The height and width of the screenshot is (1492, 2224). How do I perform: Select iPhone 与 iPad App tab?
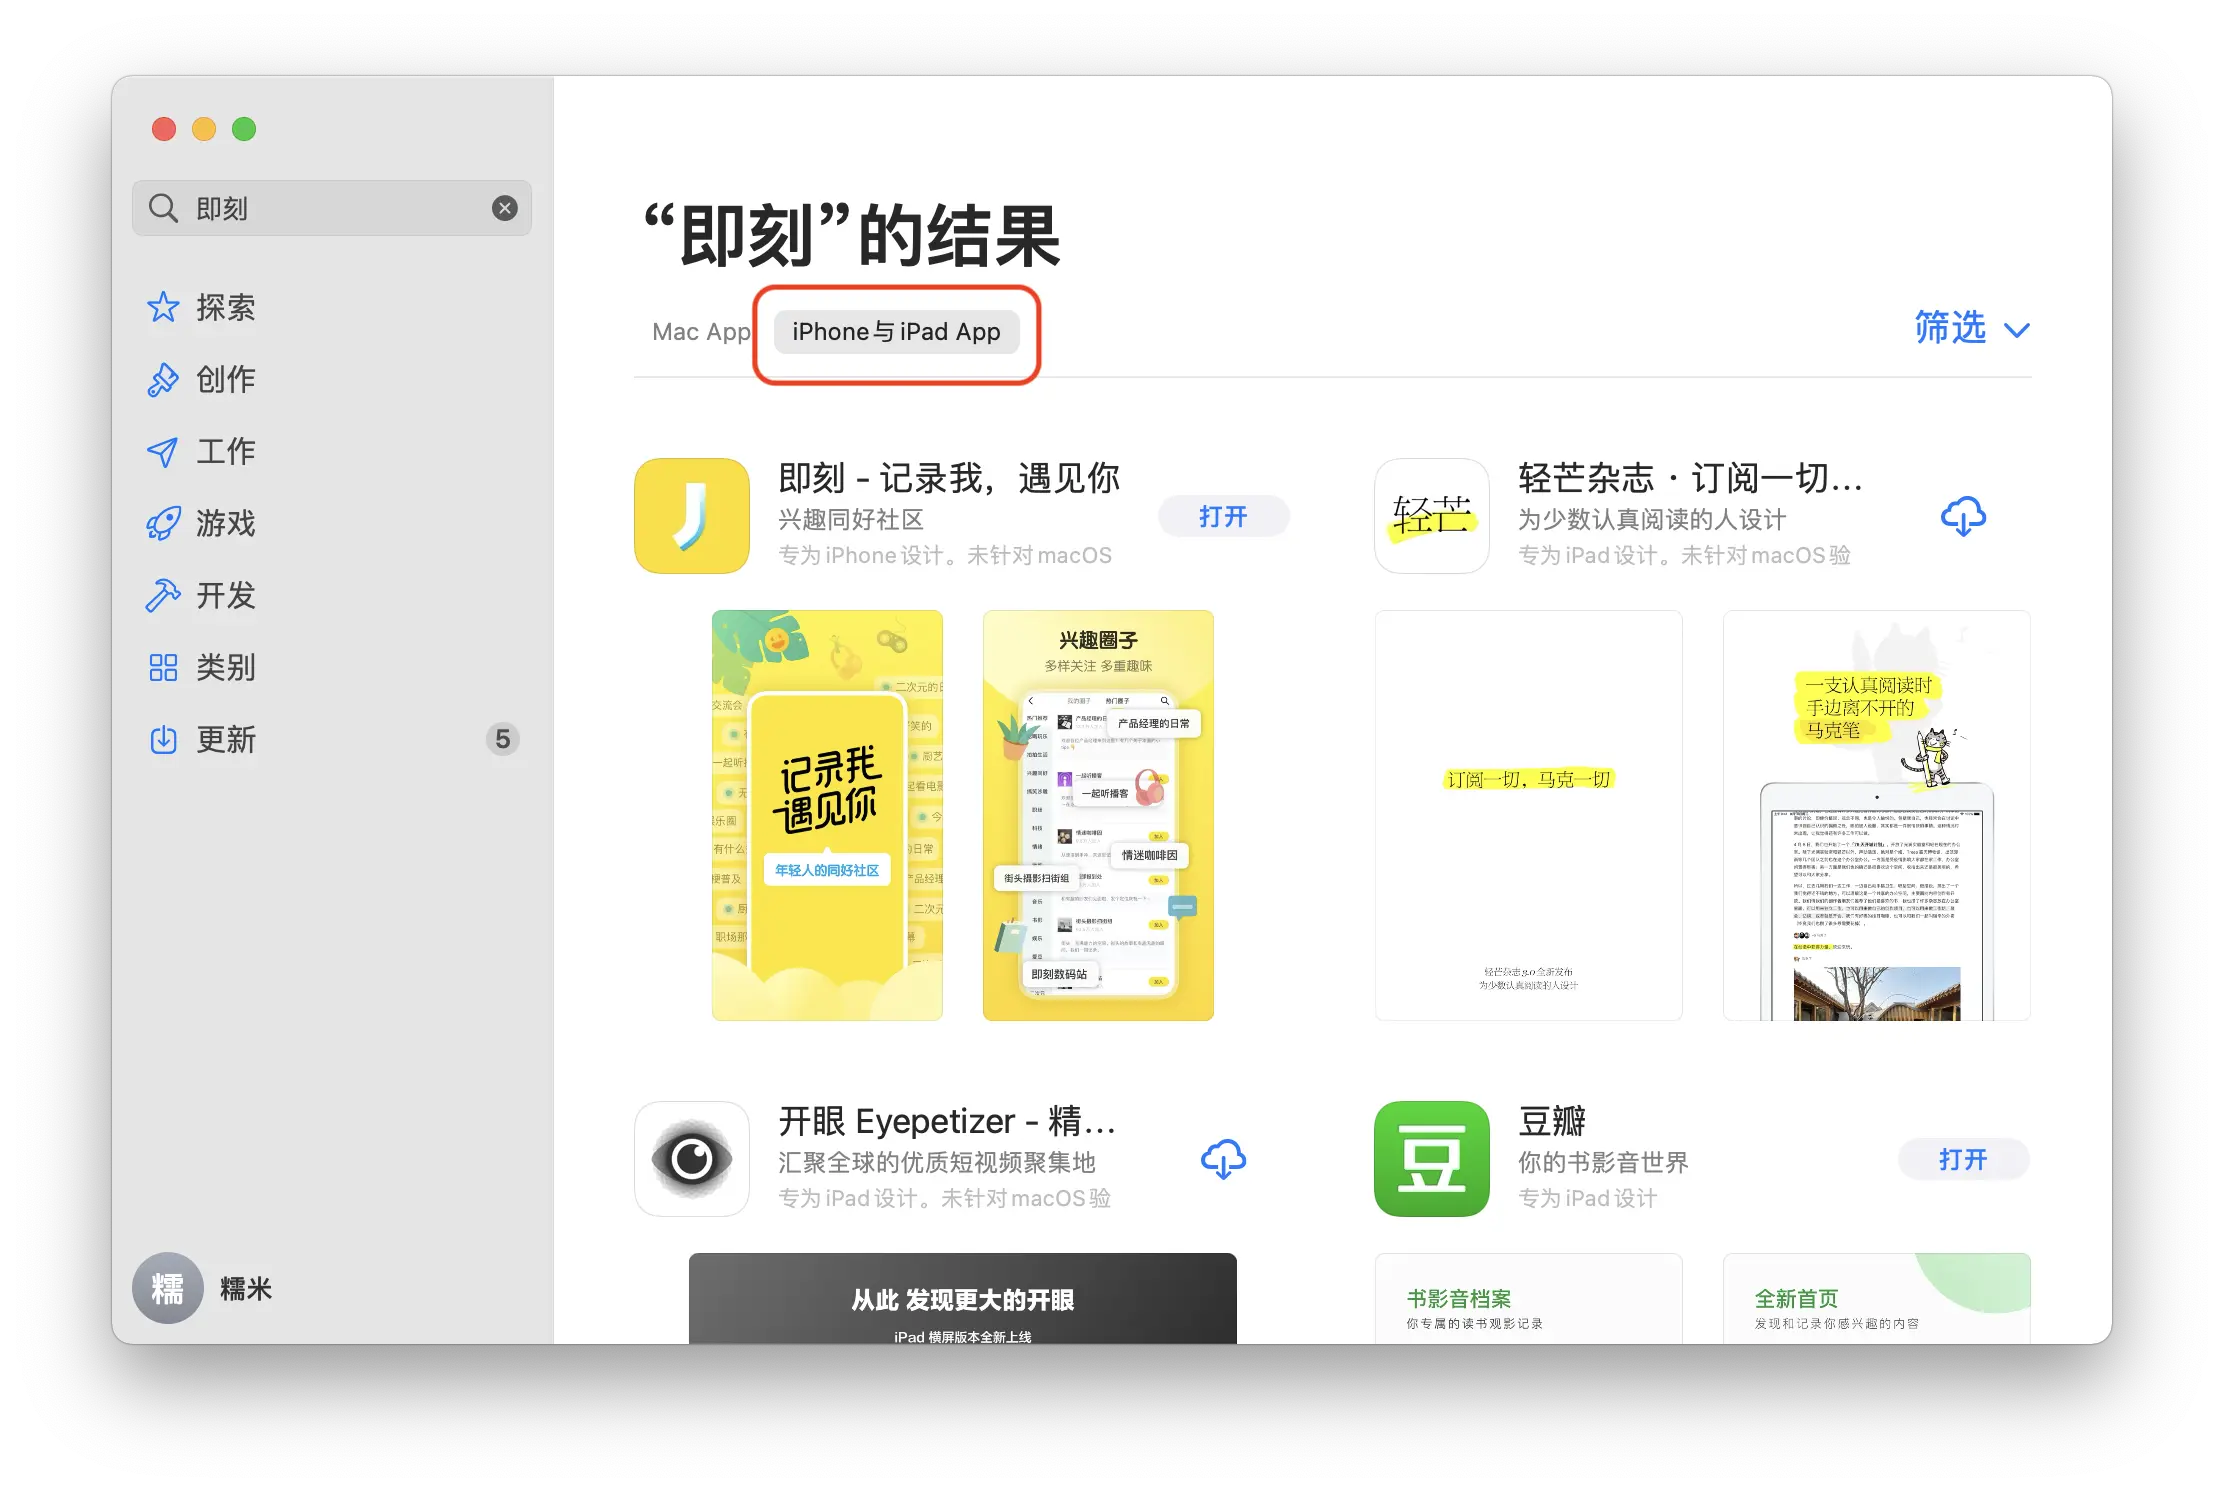pos(899,330)
